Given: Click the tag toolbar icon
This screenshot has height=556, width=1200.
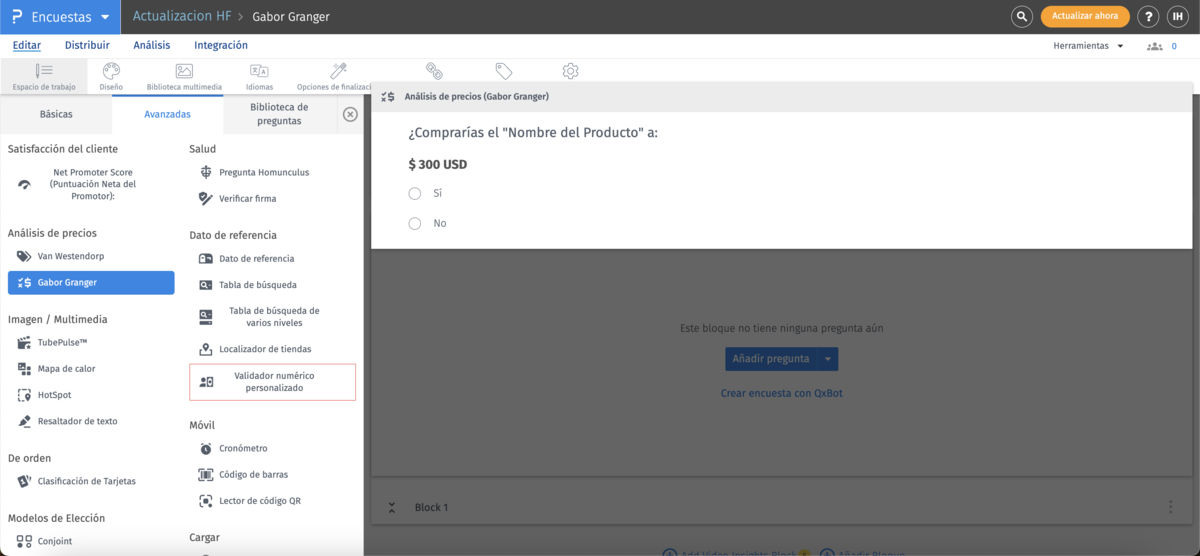Looking at the screenshot, I should click(x=504, y=71).
